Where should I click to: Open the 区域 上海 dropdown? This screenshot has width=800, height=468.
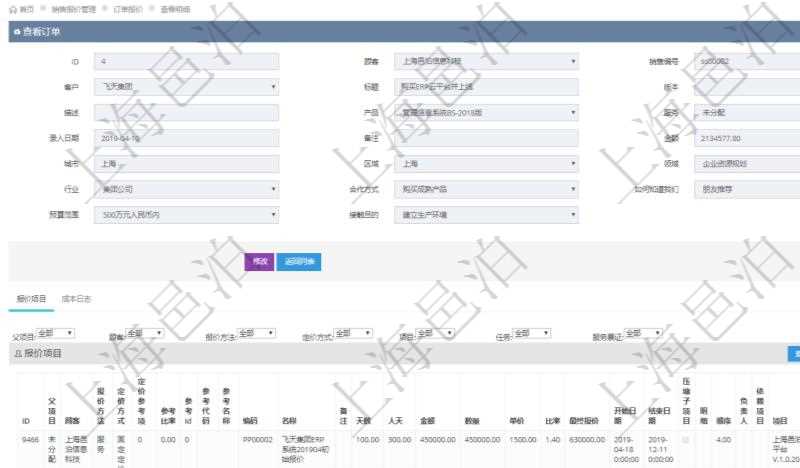pyautogui.click(x=486, y=163)
